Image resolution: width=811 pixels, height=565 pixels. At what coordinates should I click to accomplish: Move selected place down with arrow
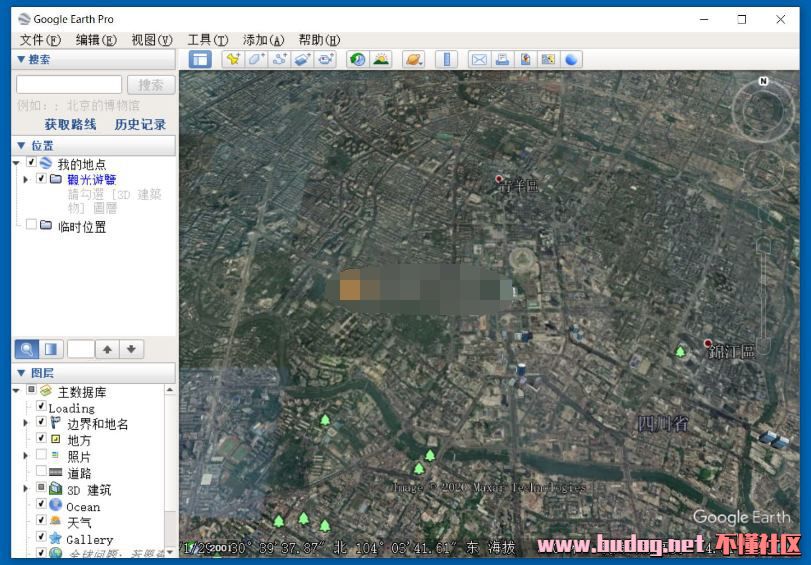[x=131, y=349]
